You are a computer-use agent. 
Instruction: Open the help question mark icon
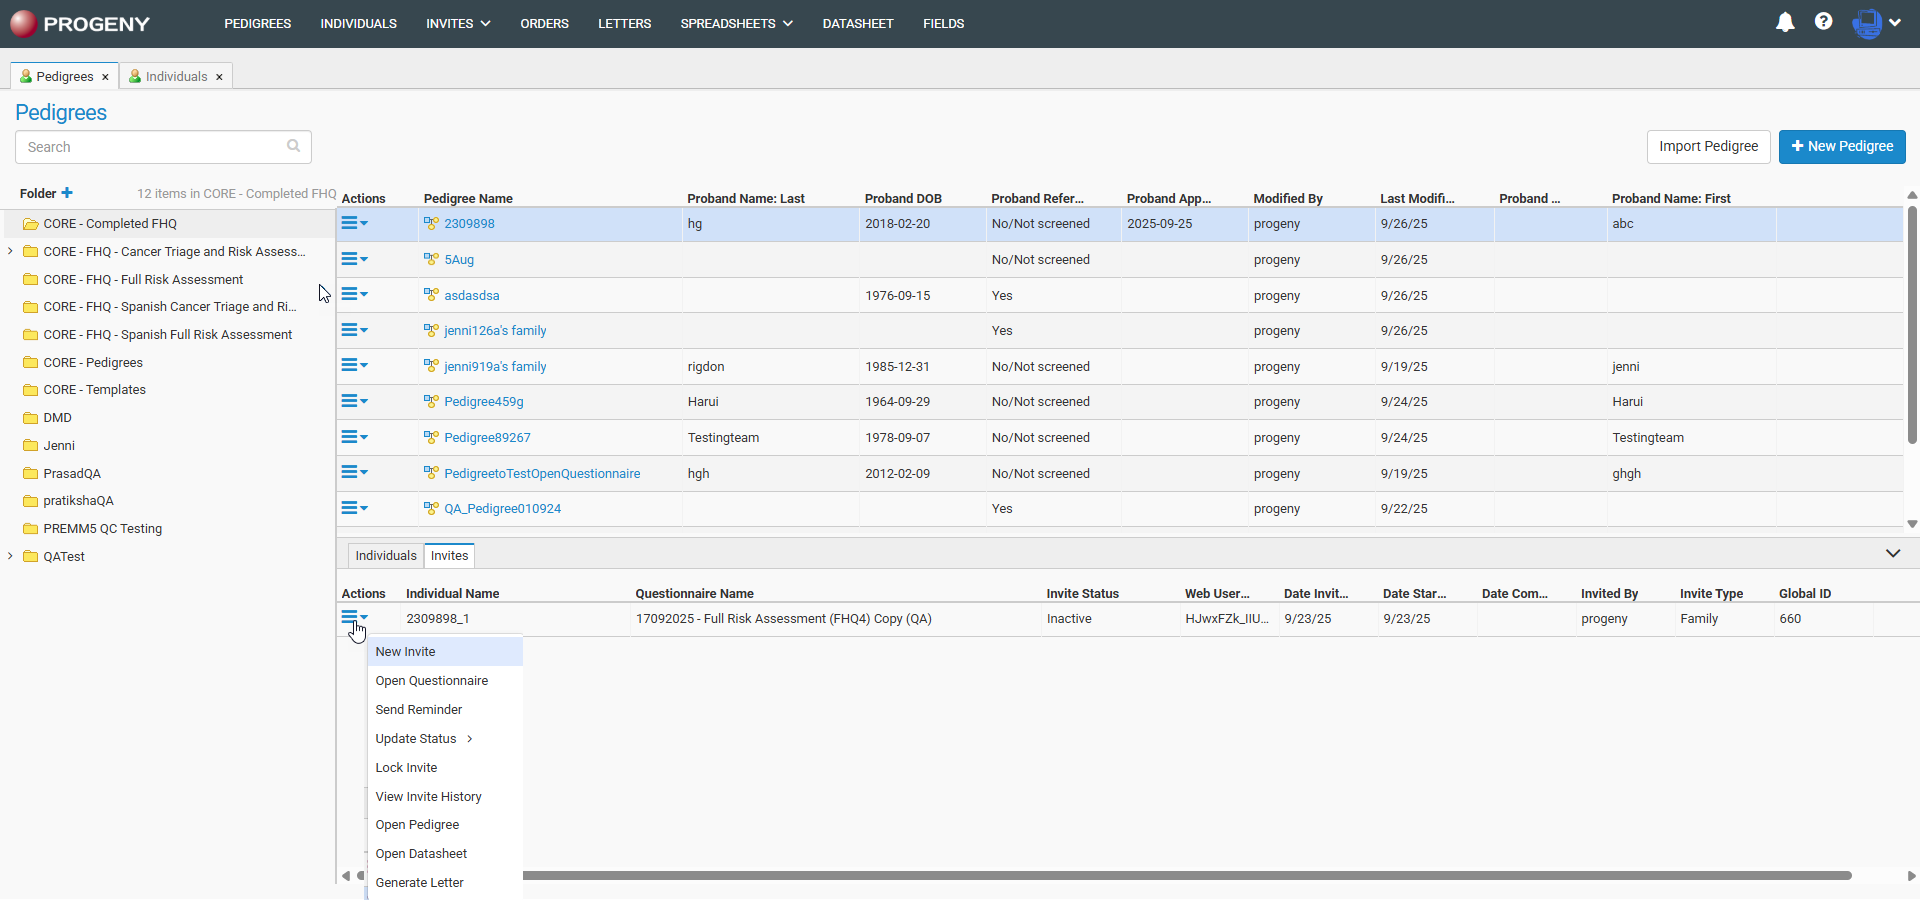pyautogui.click(x=1824, y=22)
